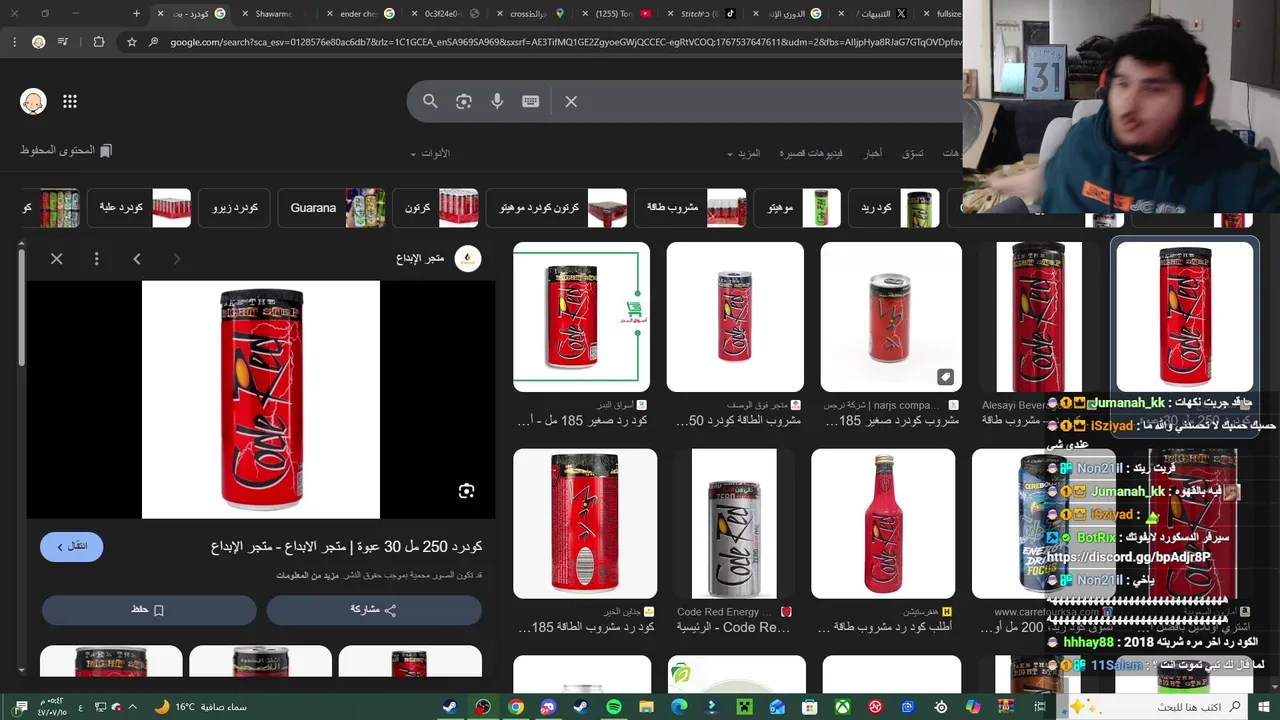Open the silver Code Red Zero can result

(x=734, y=523)
